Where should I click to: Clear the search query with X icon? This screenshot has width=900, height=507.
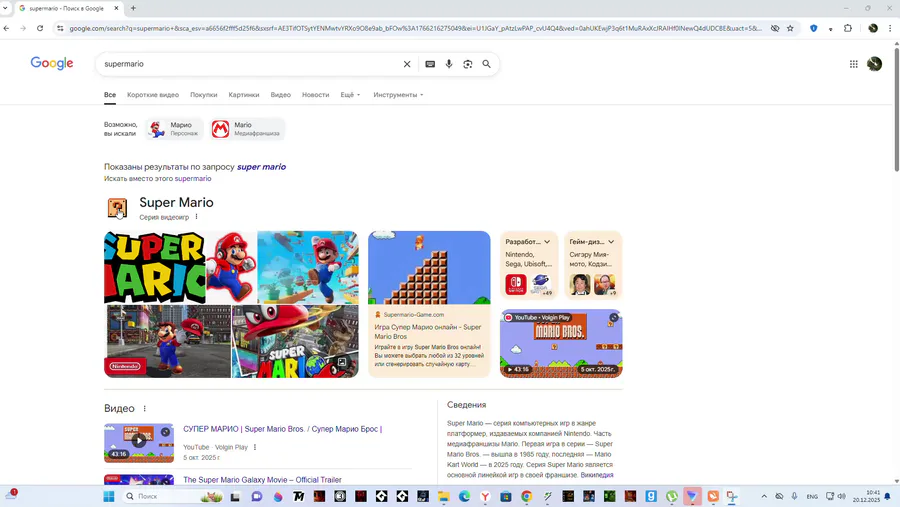tap(407, 64)
